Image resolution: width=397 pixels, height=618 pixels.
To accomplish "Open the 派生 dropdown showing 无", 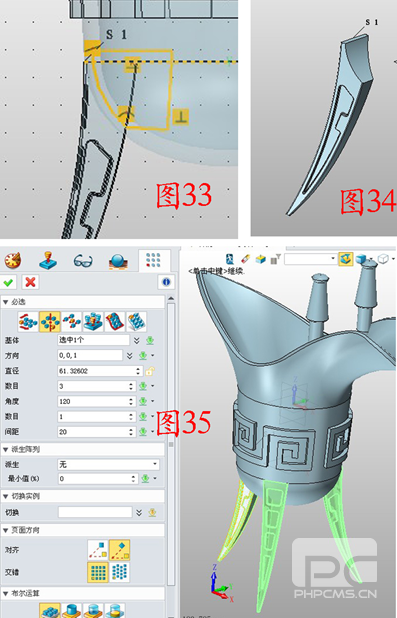I will coord(108,465).
